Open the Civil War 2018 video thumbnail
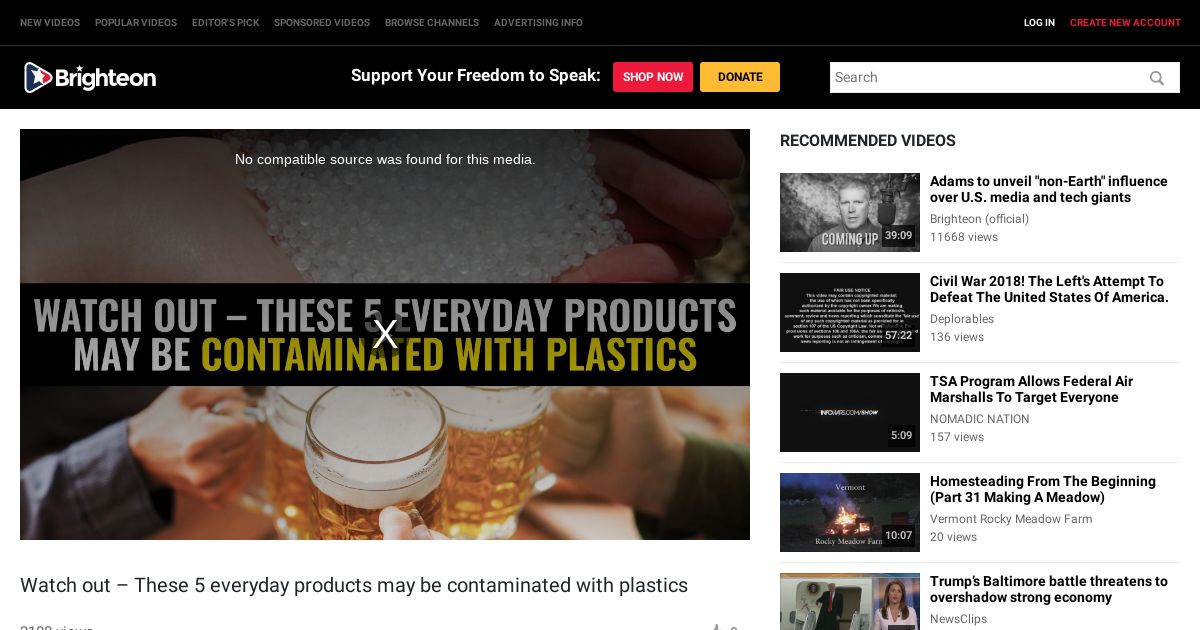 [x=850, y=312]
